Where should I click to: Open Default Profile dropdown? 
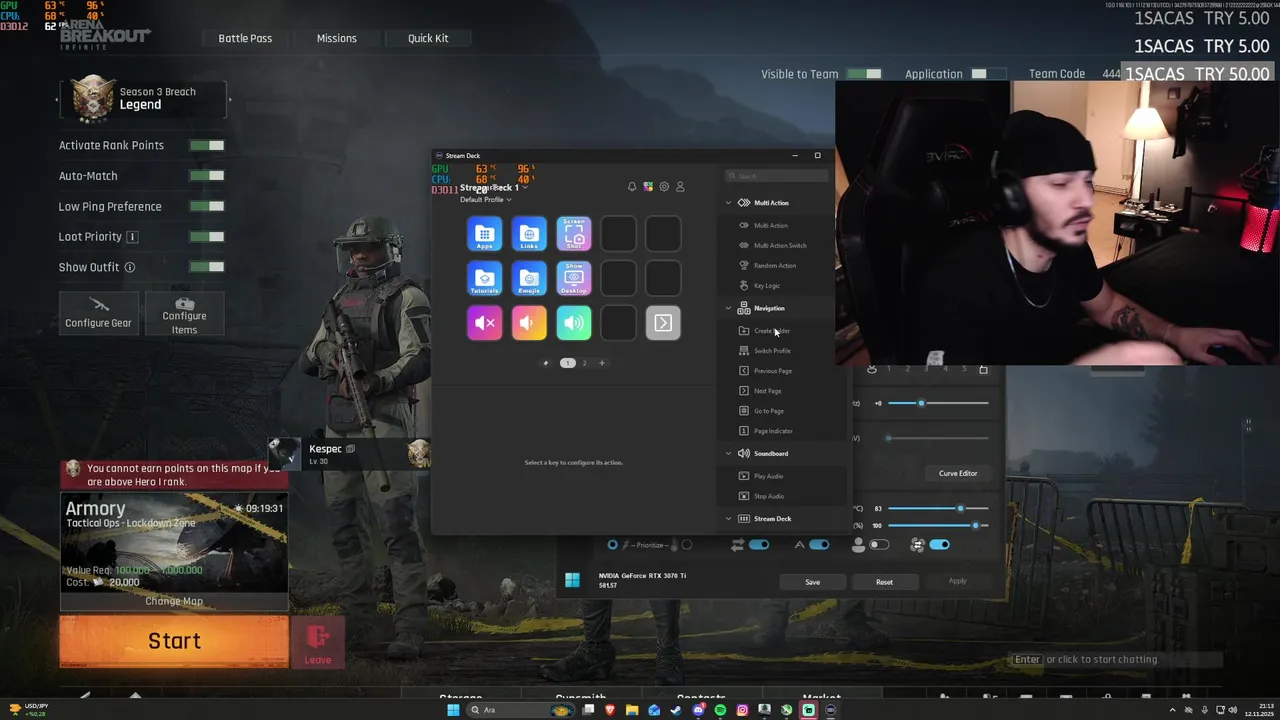pyautogui.click(x=486, y=200)
